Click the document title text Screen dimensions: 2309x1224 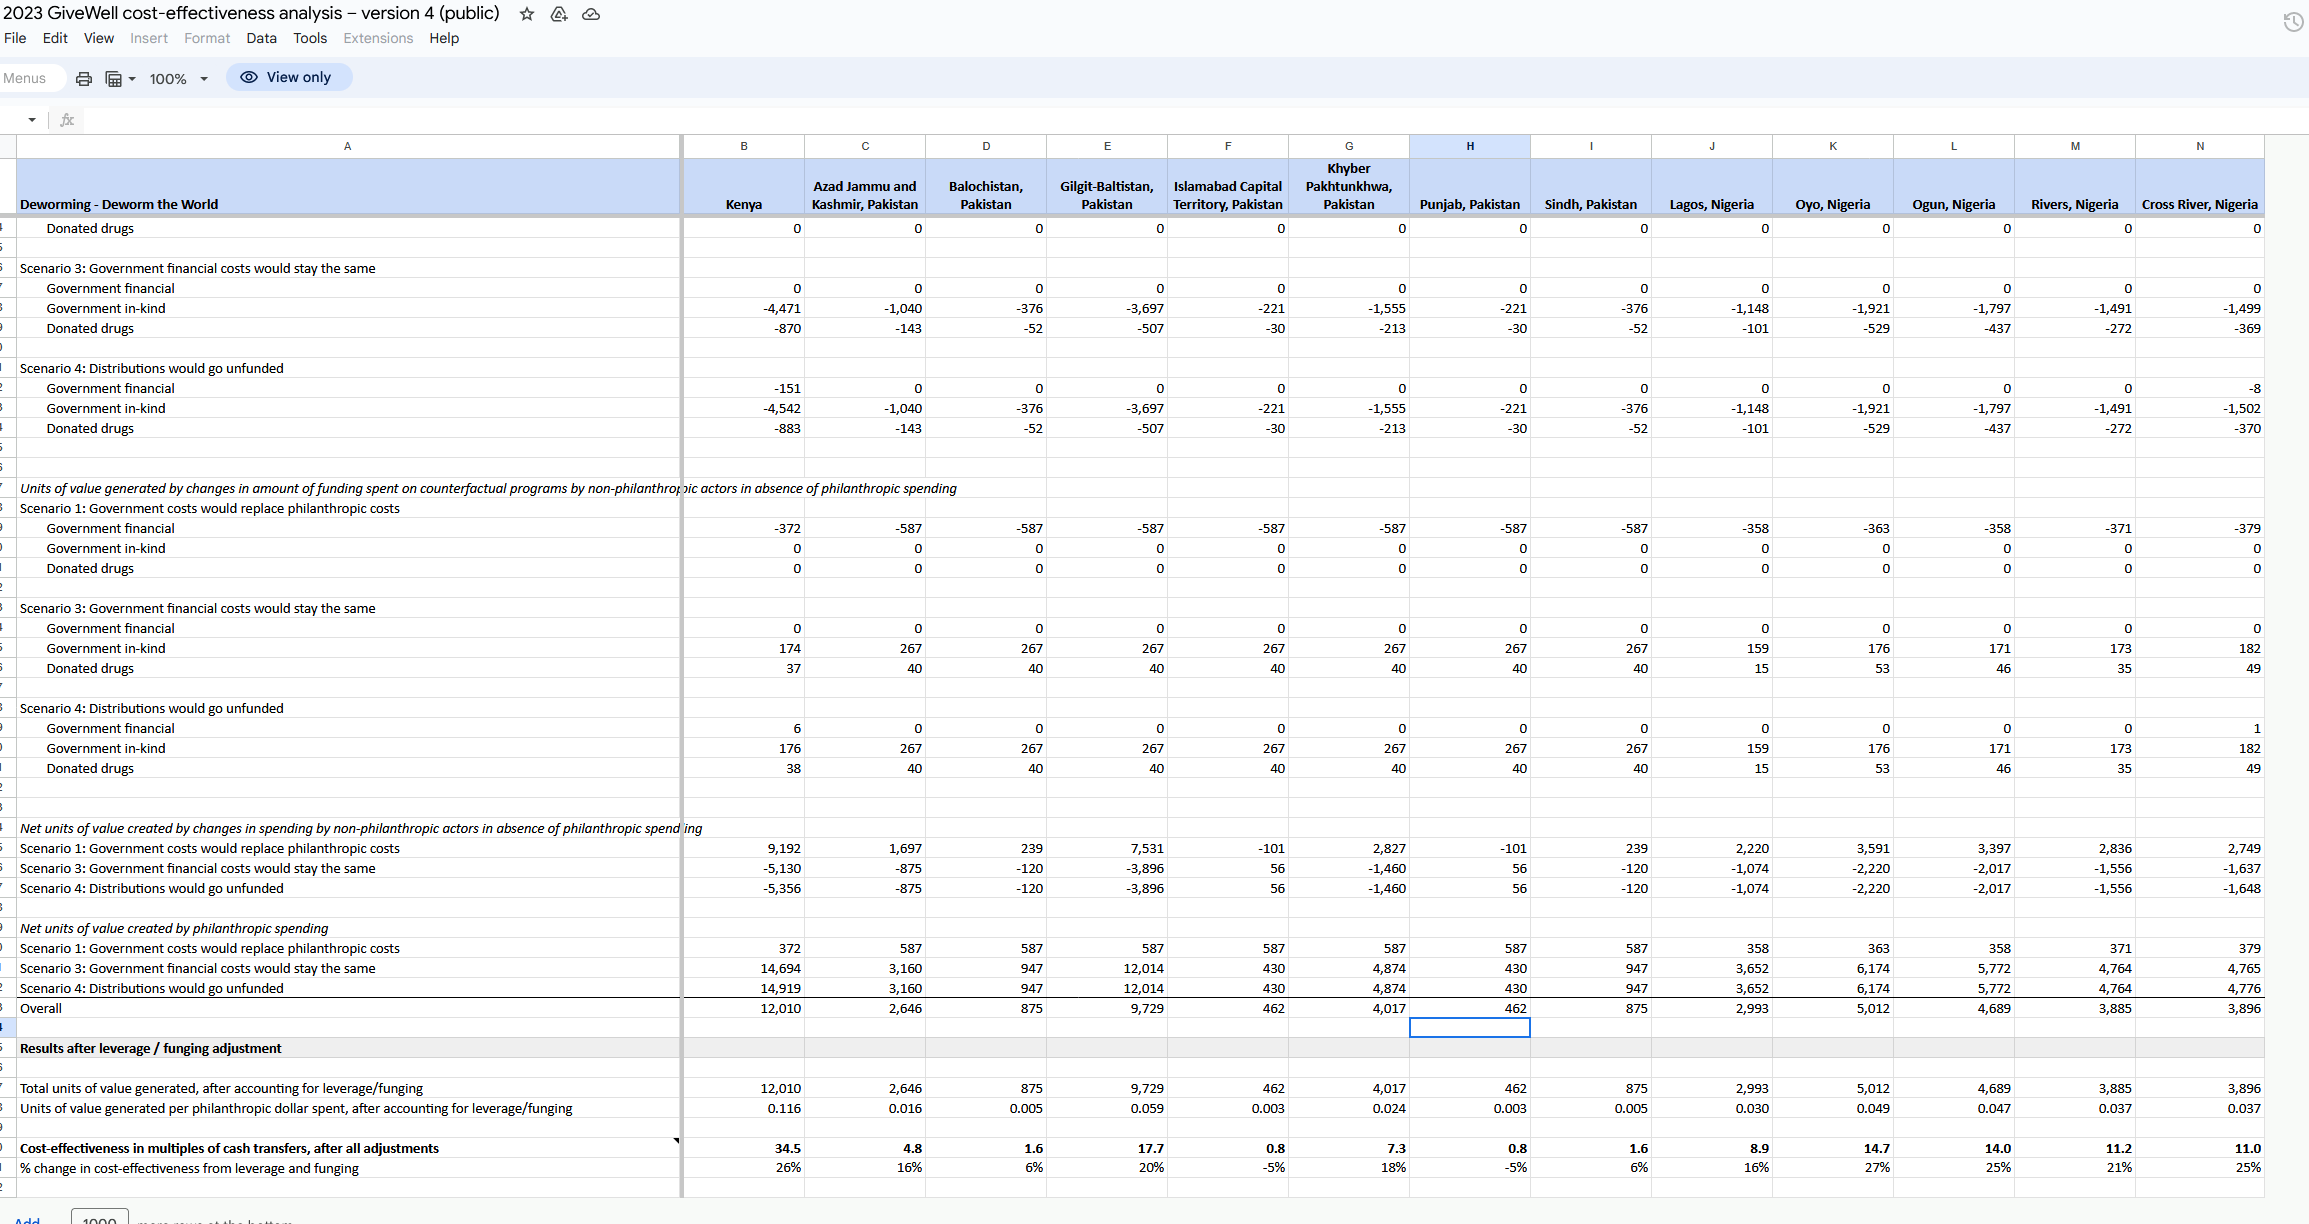[251, 13]
